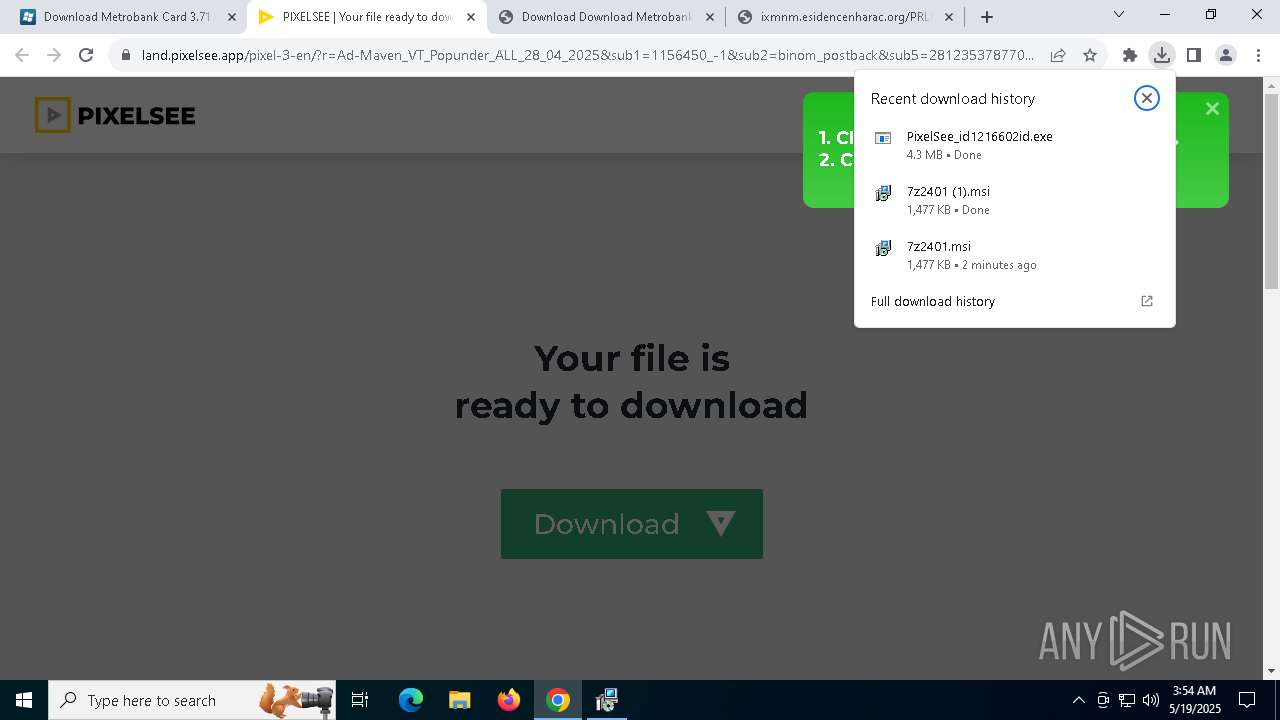The image size is (1280, 720).
Task: Click the 7z2401.msi file icon
Action: (883, 248)
